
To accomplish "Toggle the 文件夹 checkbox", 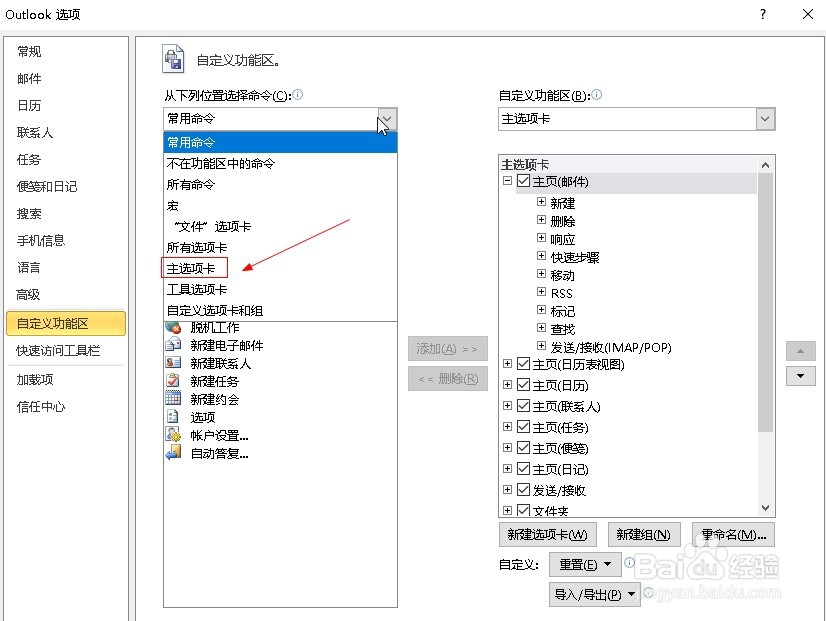I will pyautogui.click(x=523, y=510).
